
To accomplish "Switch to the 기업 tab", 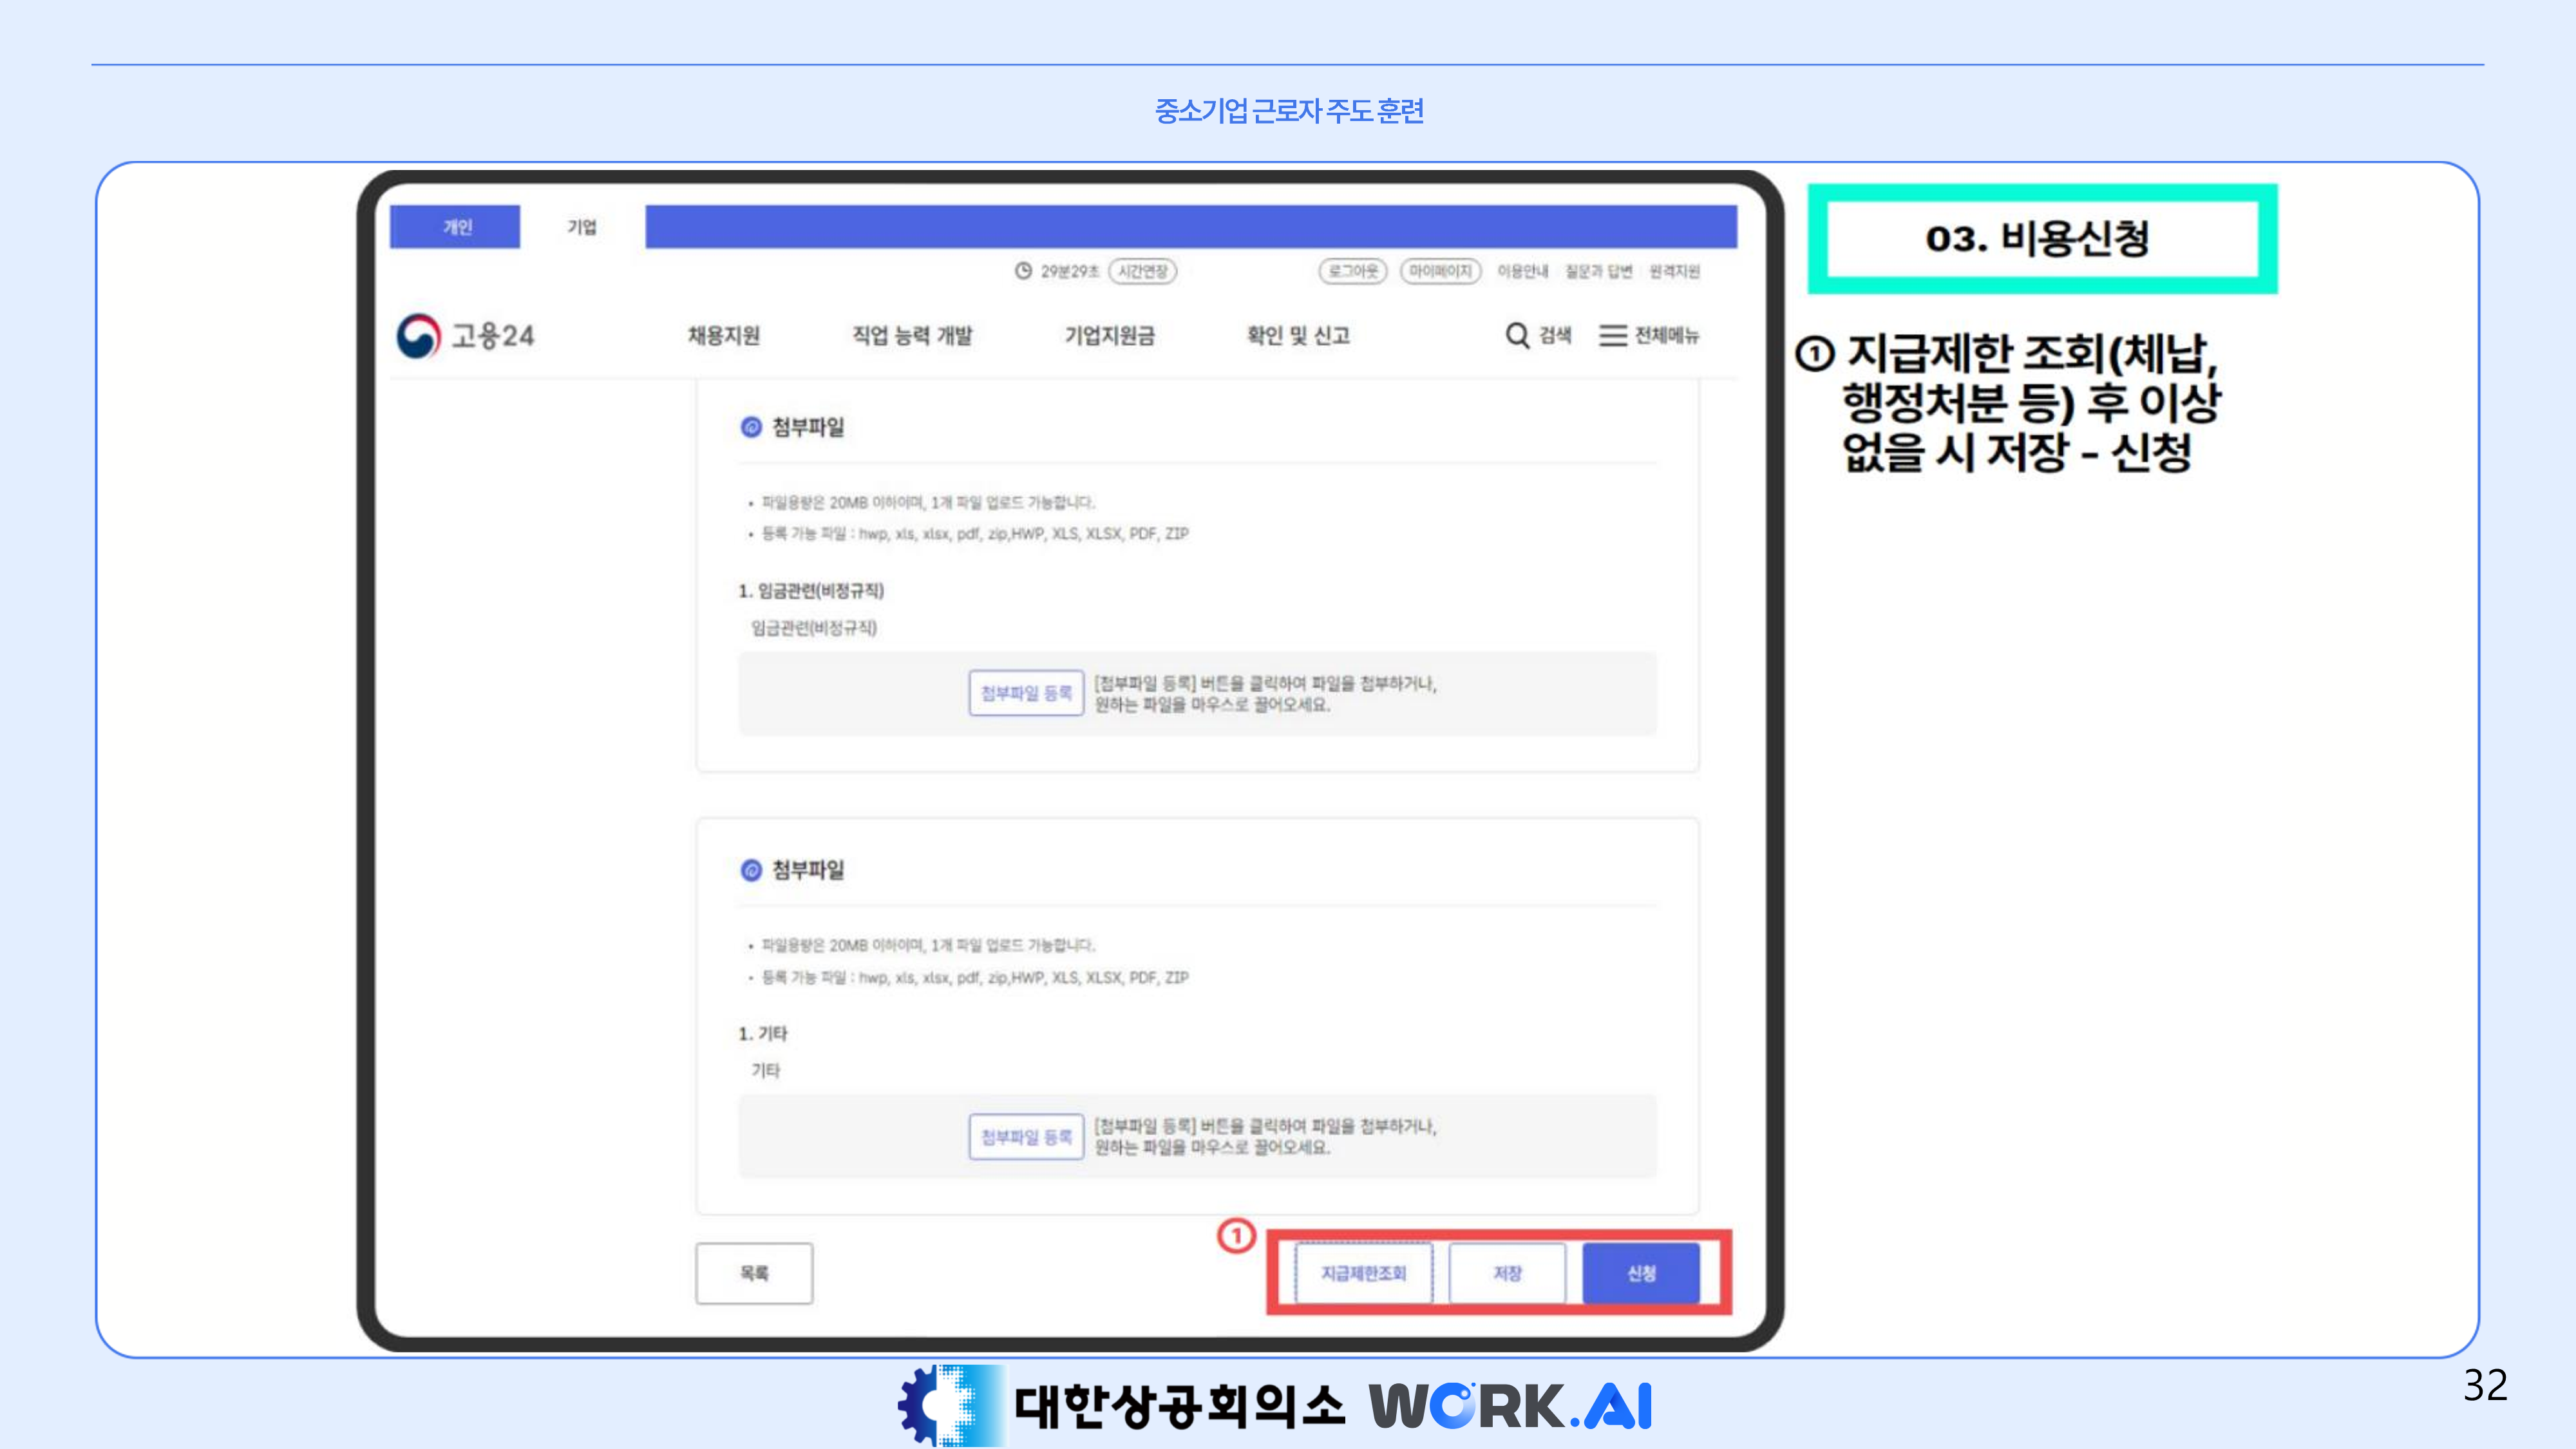I will click(582, 227).
